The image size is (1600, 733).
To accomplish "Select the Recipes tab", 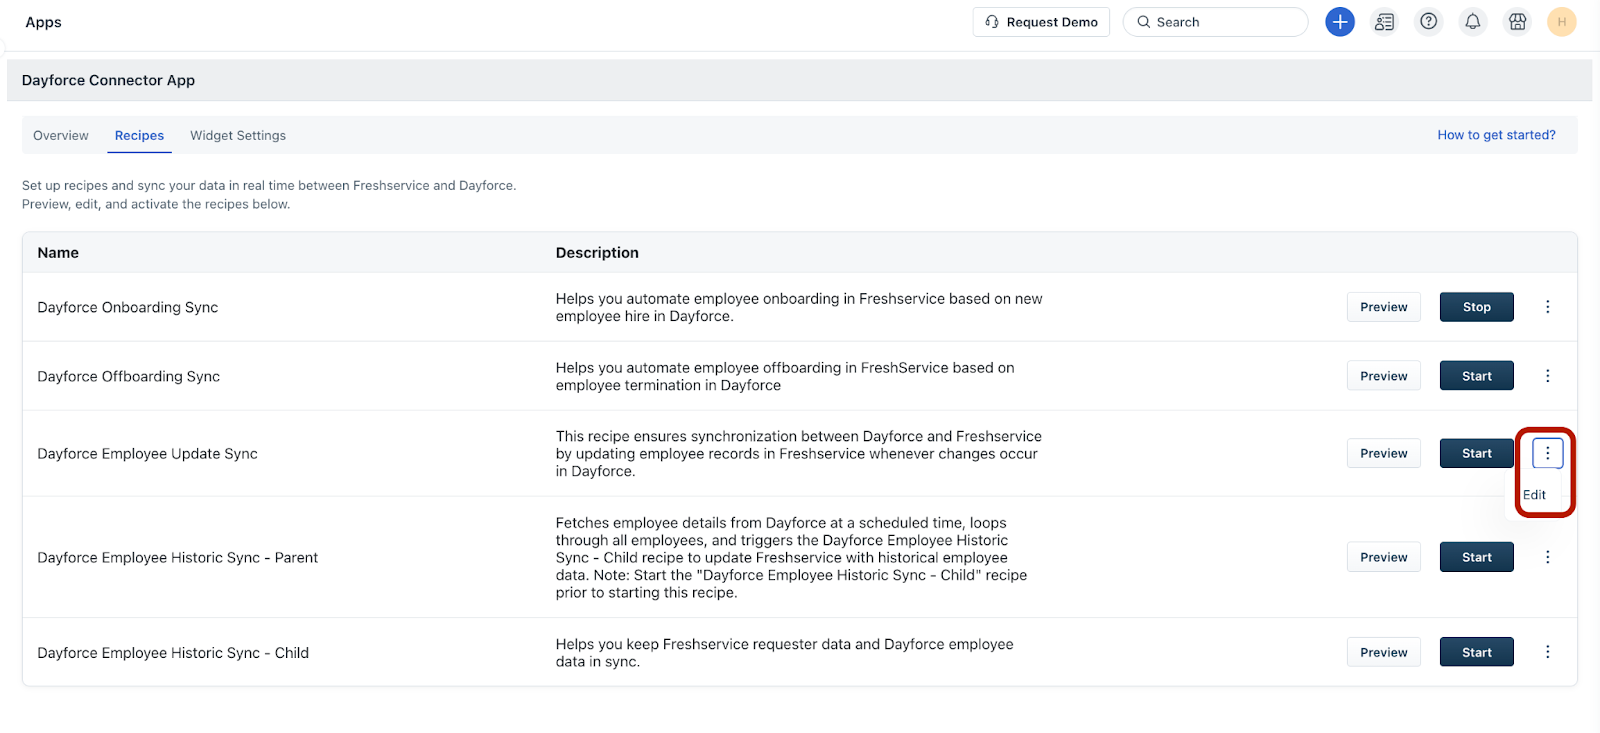I will (139, 136).
